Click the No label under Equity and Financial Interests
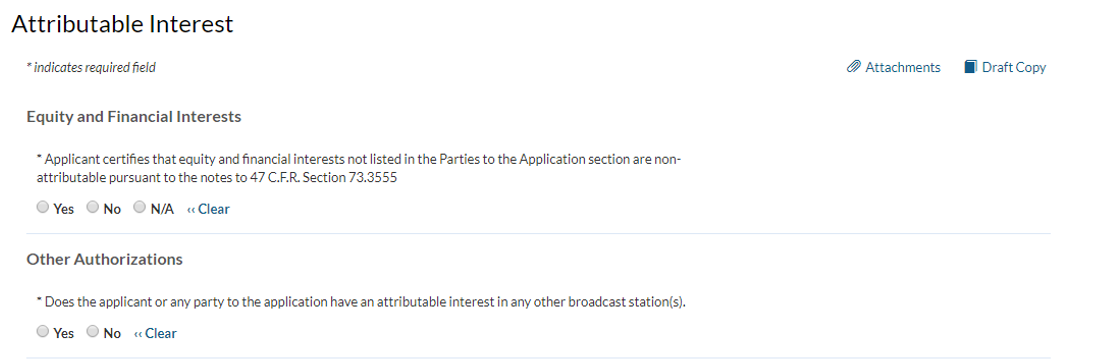This screenshot has width=1114, height=363. pos(112,209)
